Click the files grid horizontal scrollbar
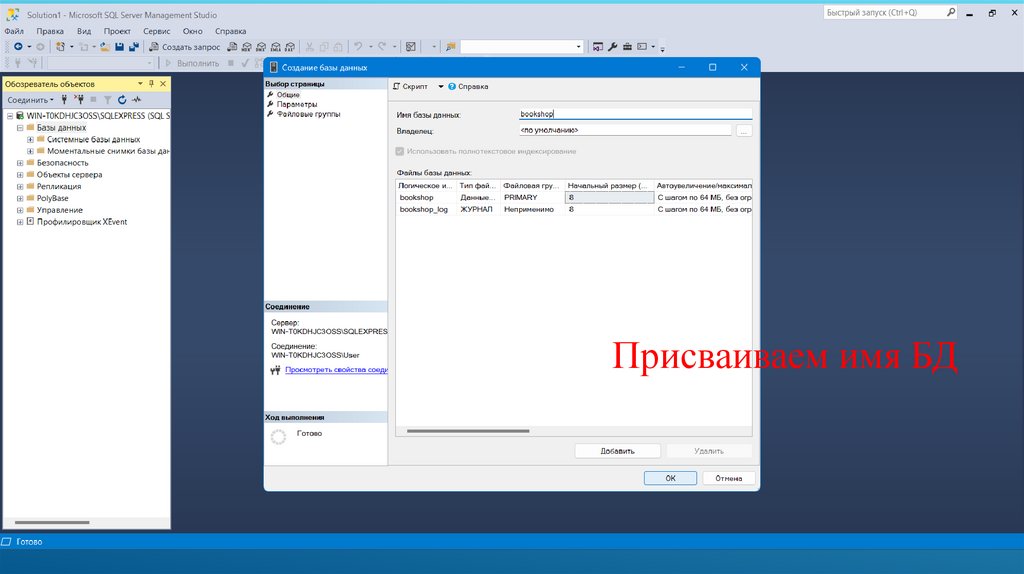Image resolution: width=1024 pixels, height=574 pixels. [468, 431]
